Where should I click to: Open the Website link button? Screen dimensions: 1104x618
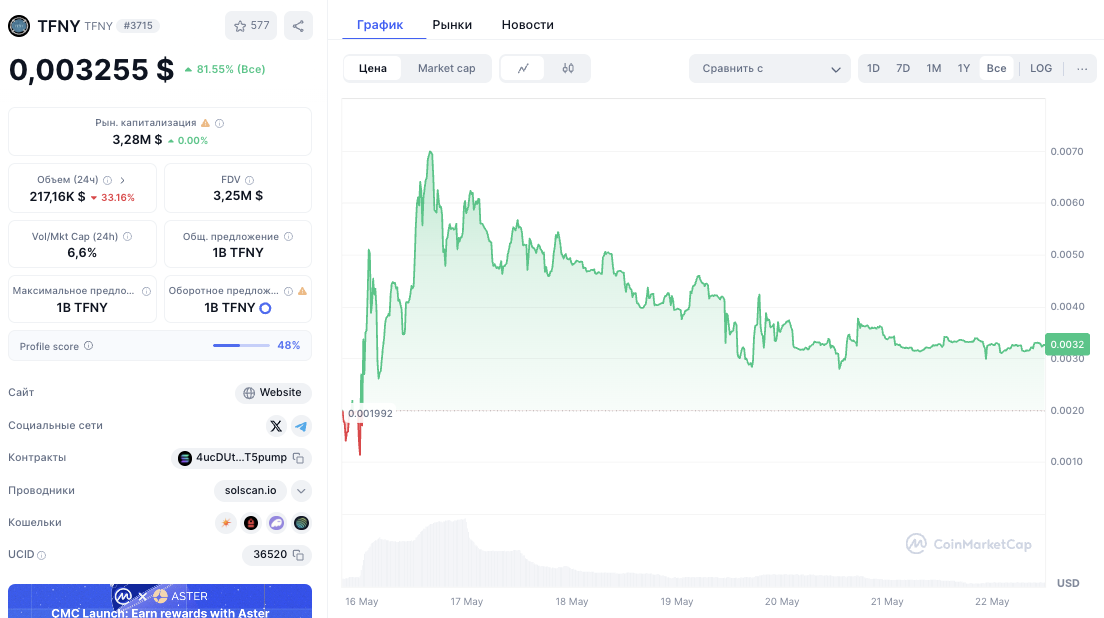click(x=273, y=393)
